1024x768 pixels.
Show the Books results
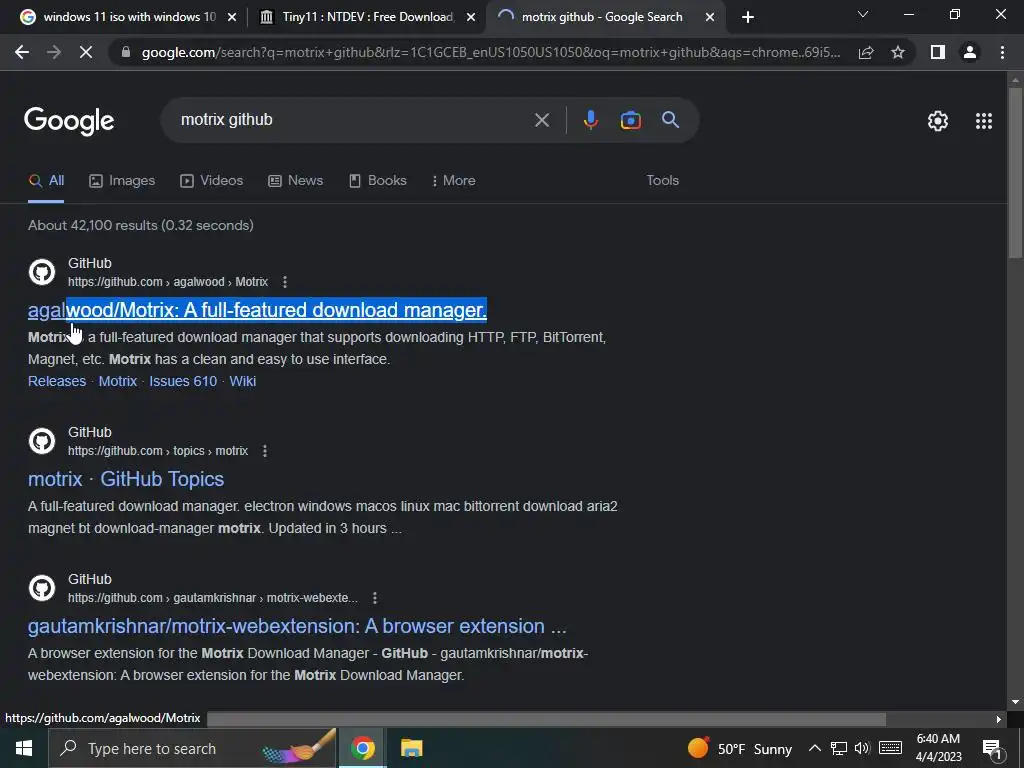pyautogui.click(x=377, y=181)
